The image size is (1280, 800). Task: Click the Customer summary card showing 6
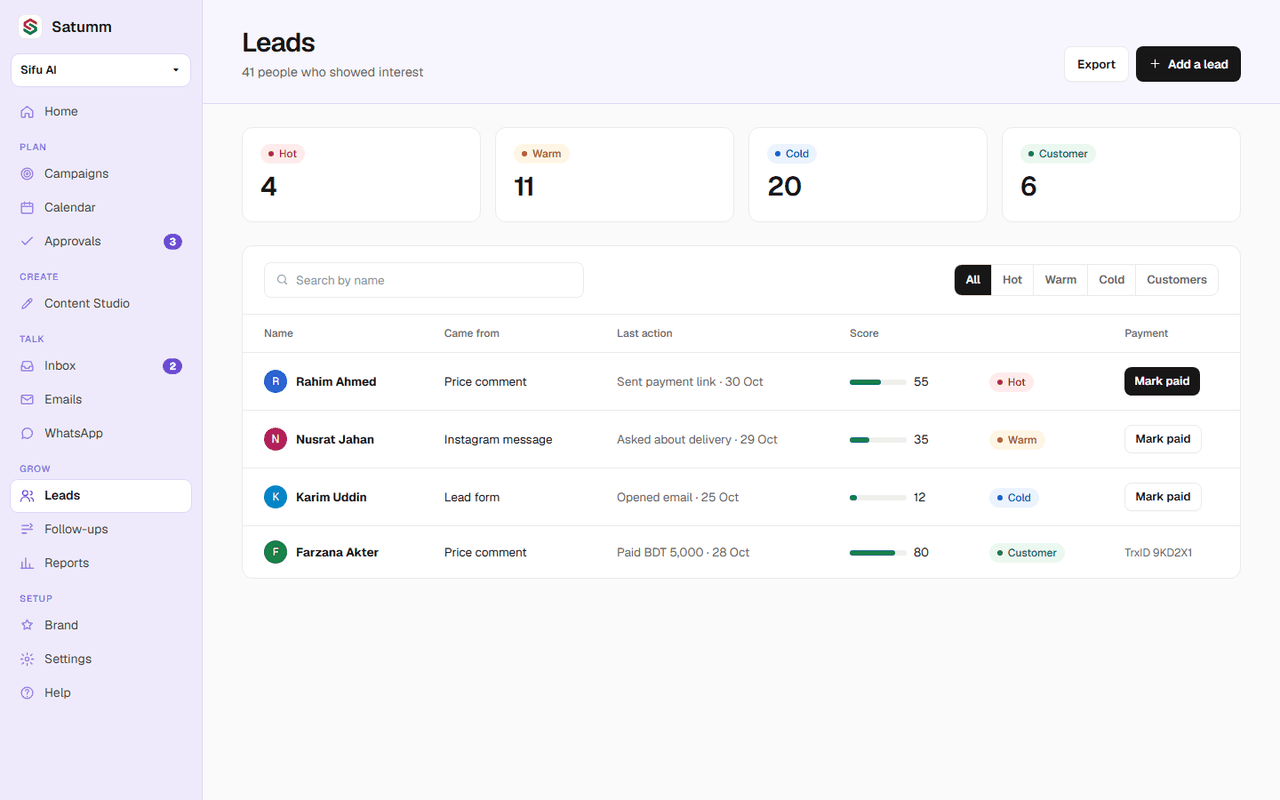(1121, 175)
